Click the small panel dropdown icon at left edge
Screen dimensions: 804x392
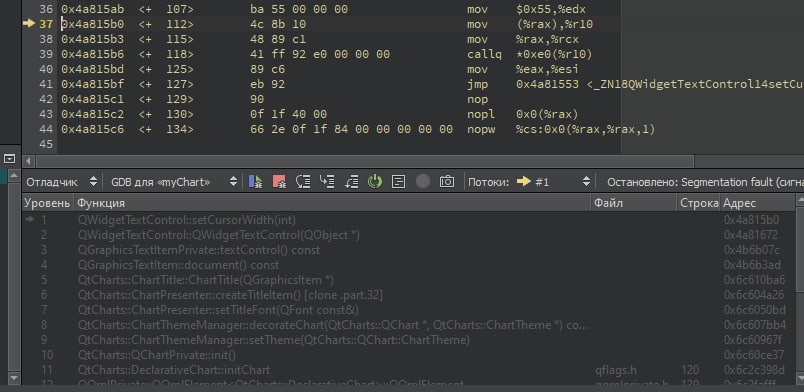(10, 159)
